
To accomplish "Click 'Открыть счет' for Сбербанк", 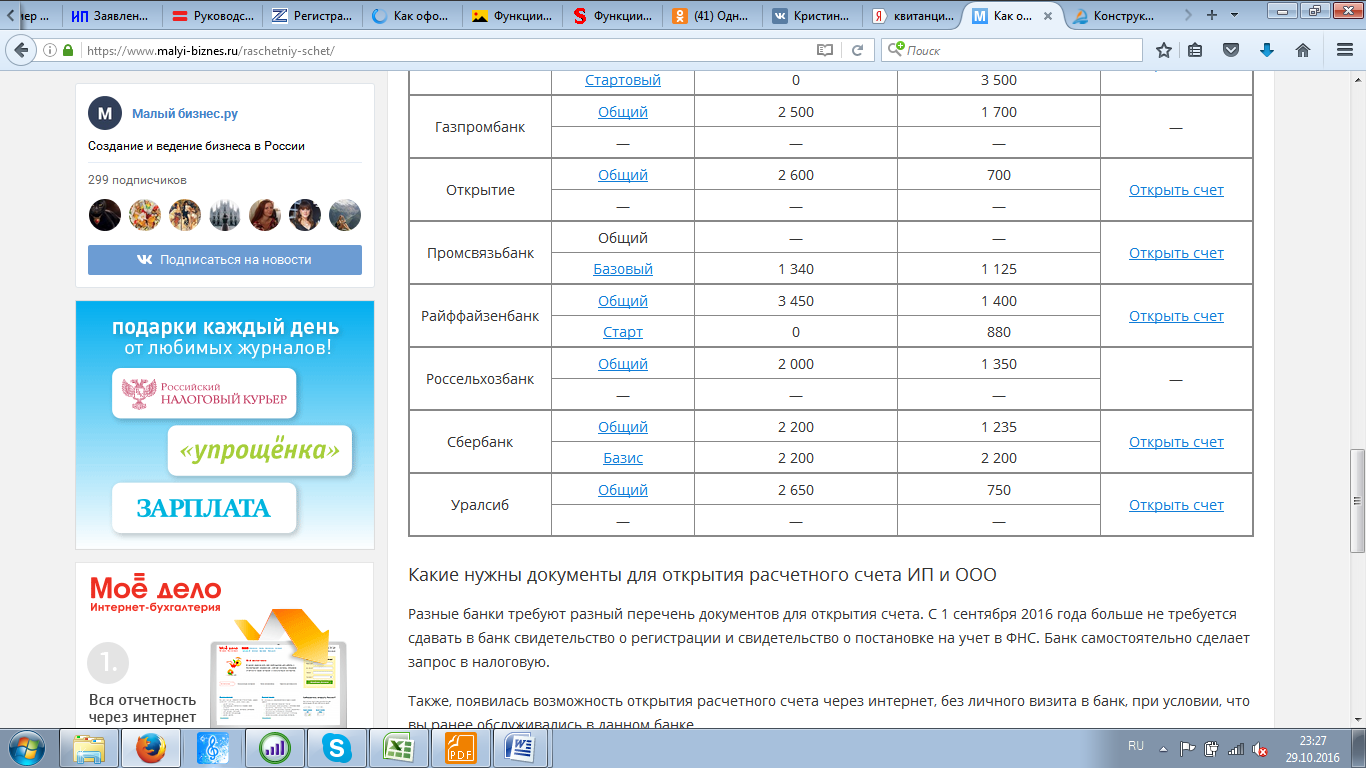I will coord(1176,442).
